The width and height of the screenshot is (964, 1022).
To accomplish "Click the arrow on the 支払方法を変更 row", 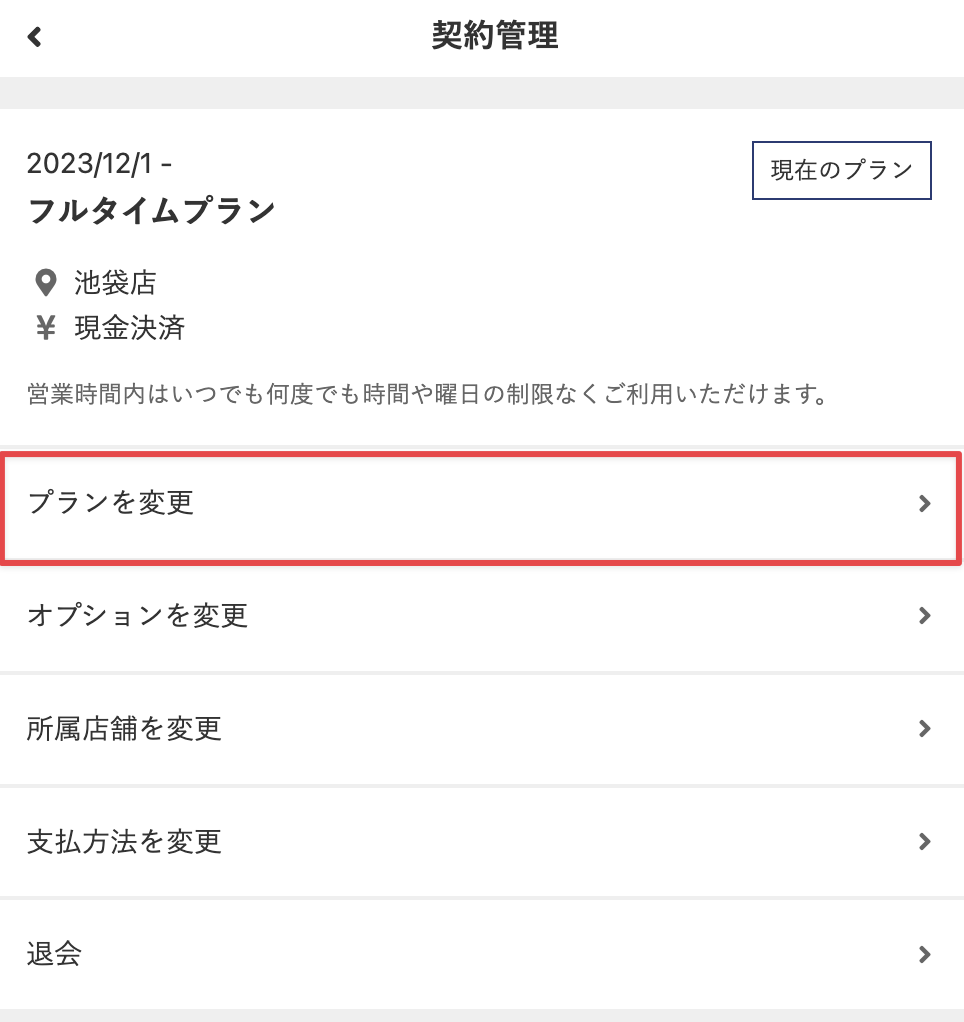I will tap(925, 841).
